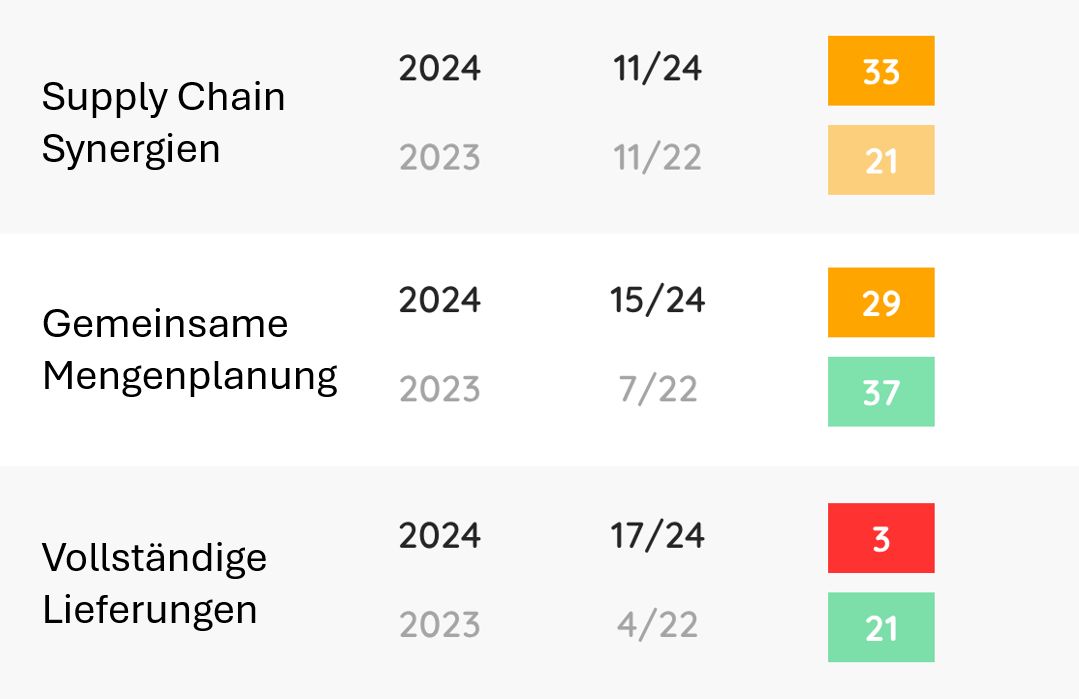The width and height of the screenshot is (1079, 699).
Task: Click 2024 in Supply Chain Synergien row
Action: (439, 68)
